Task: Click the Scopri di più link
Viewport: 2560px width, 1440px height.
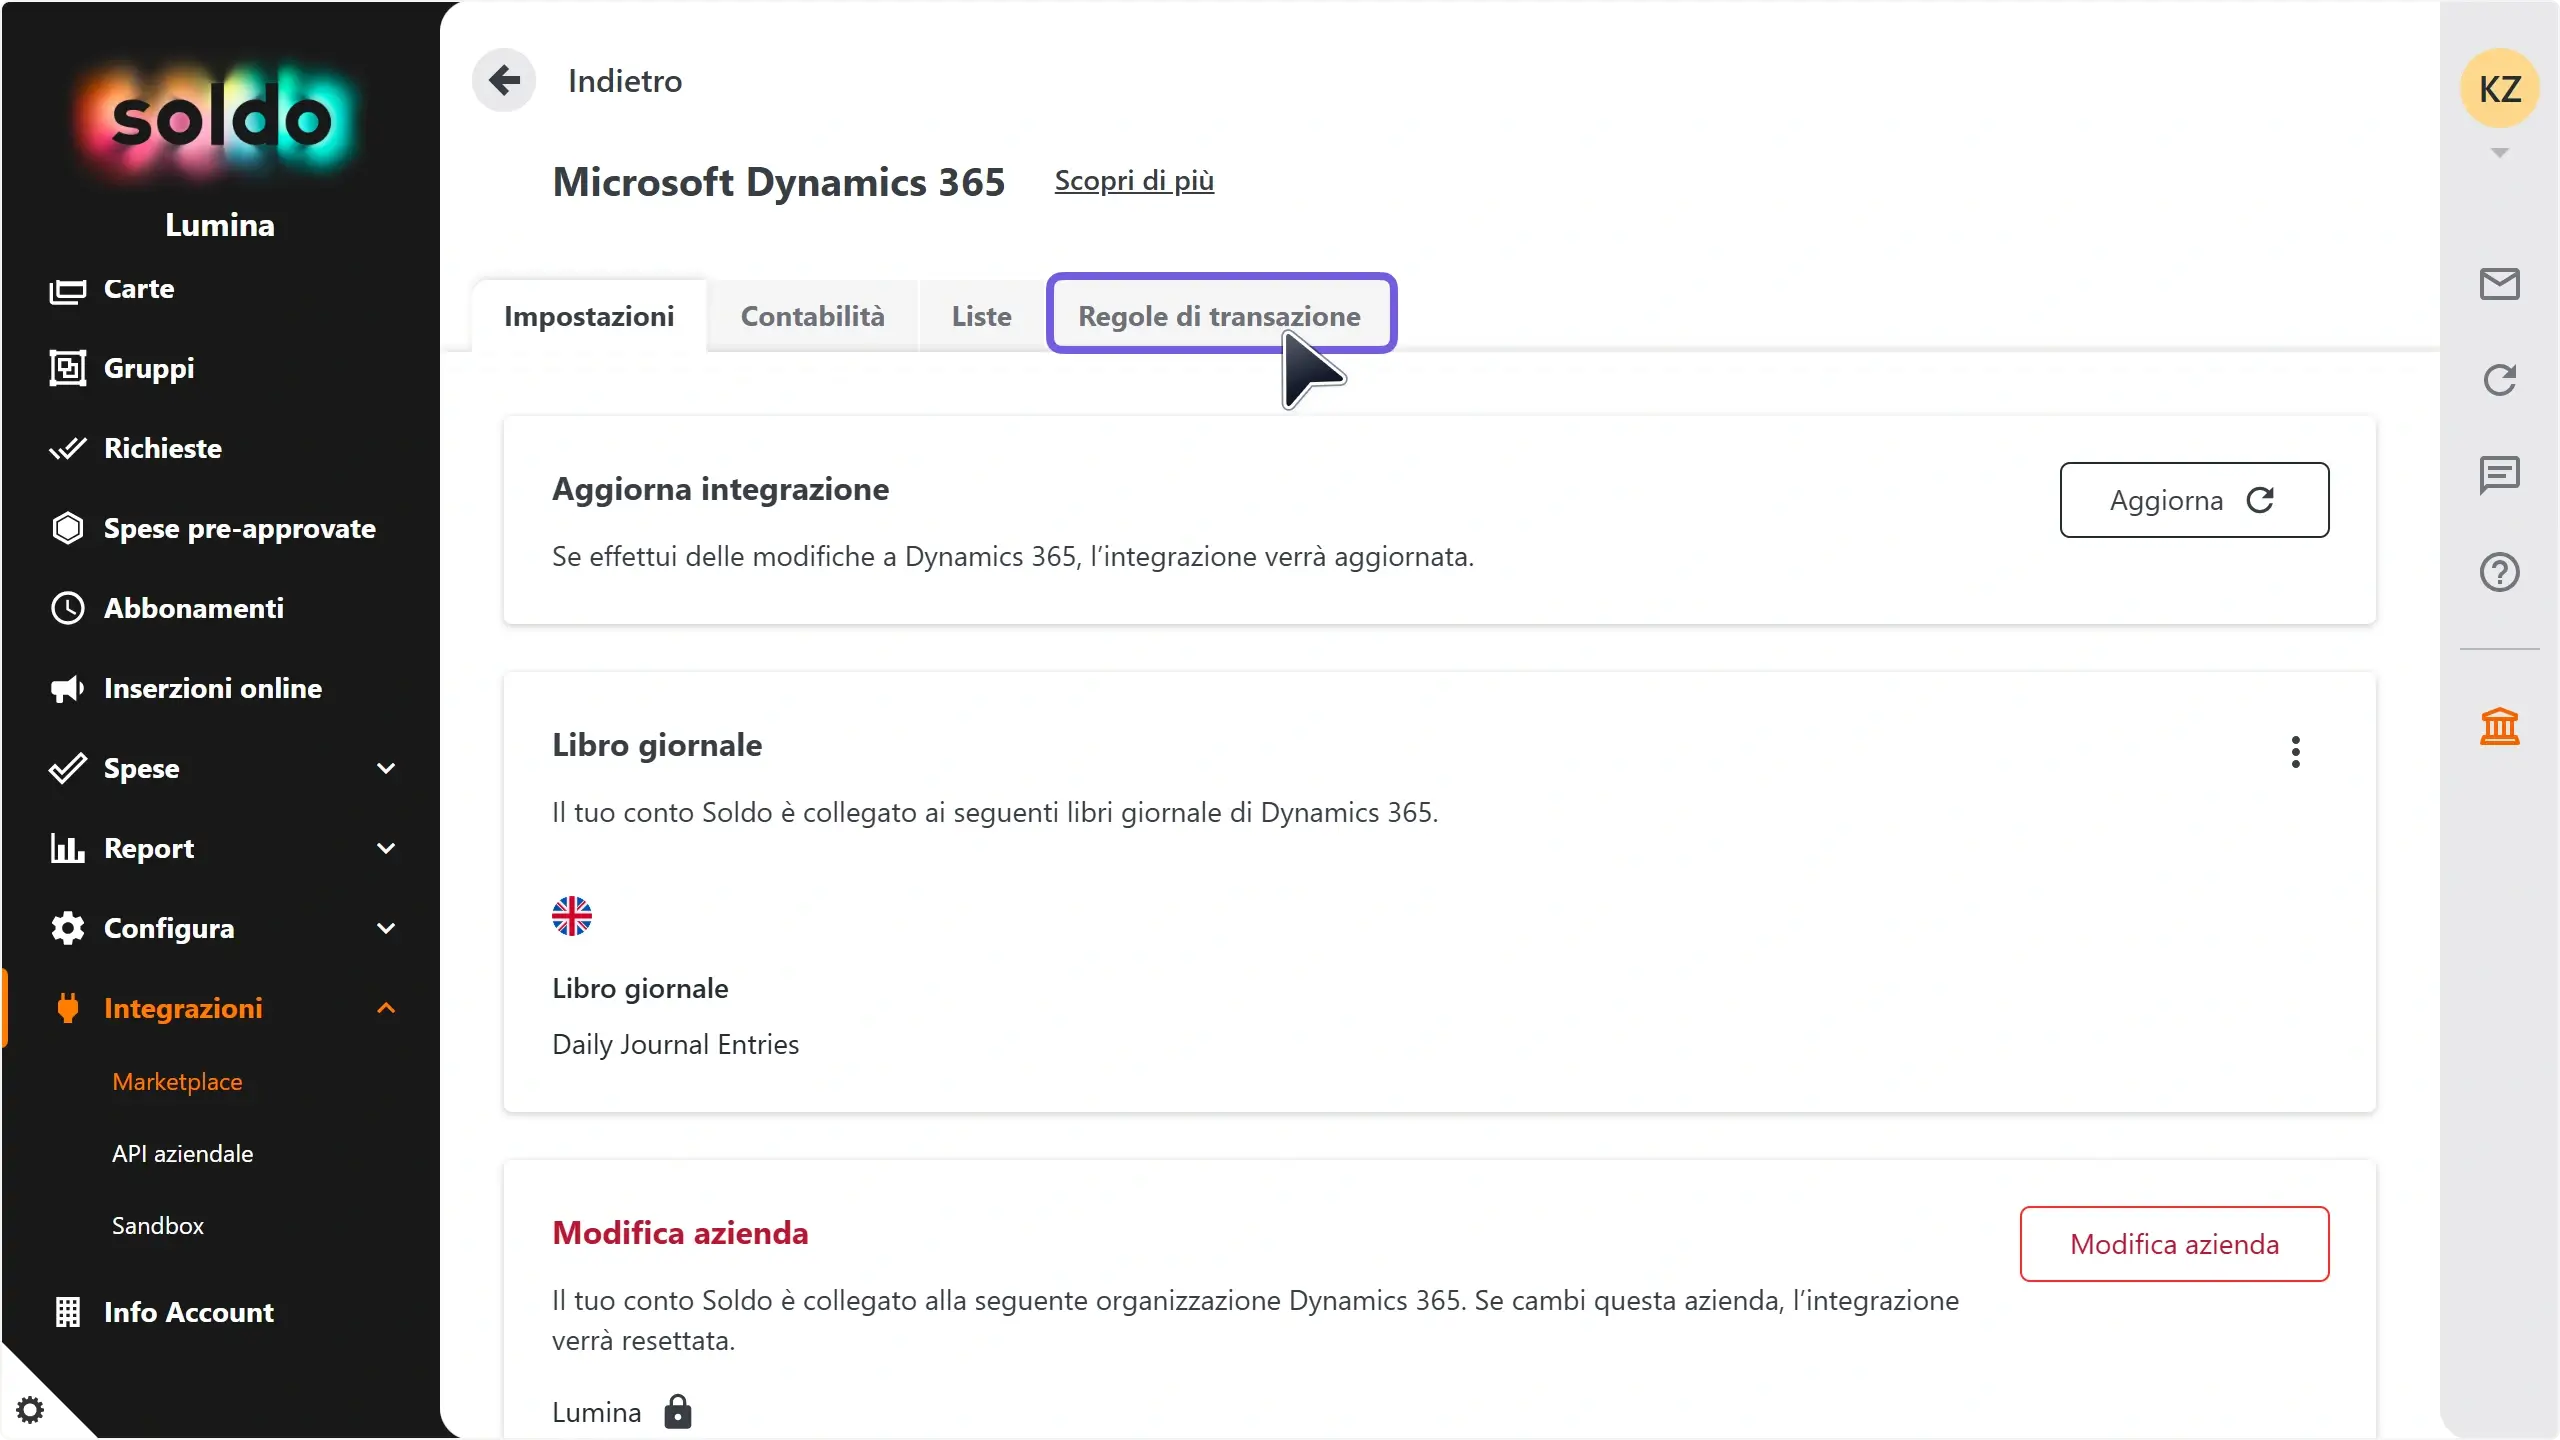Action: pos(1134,181)
